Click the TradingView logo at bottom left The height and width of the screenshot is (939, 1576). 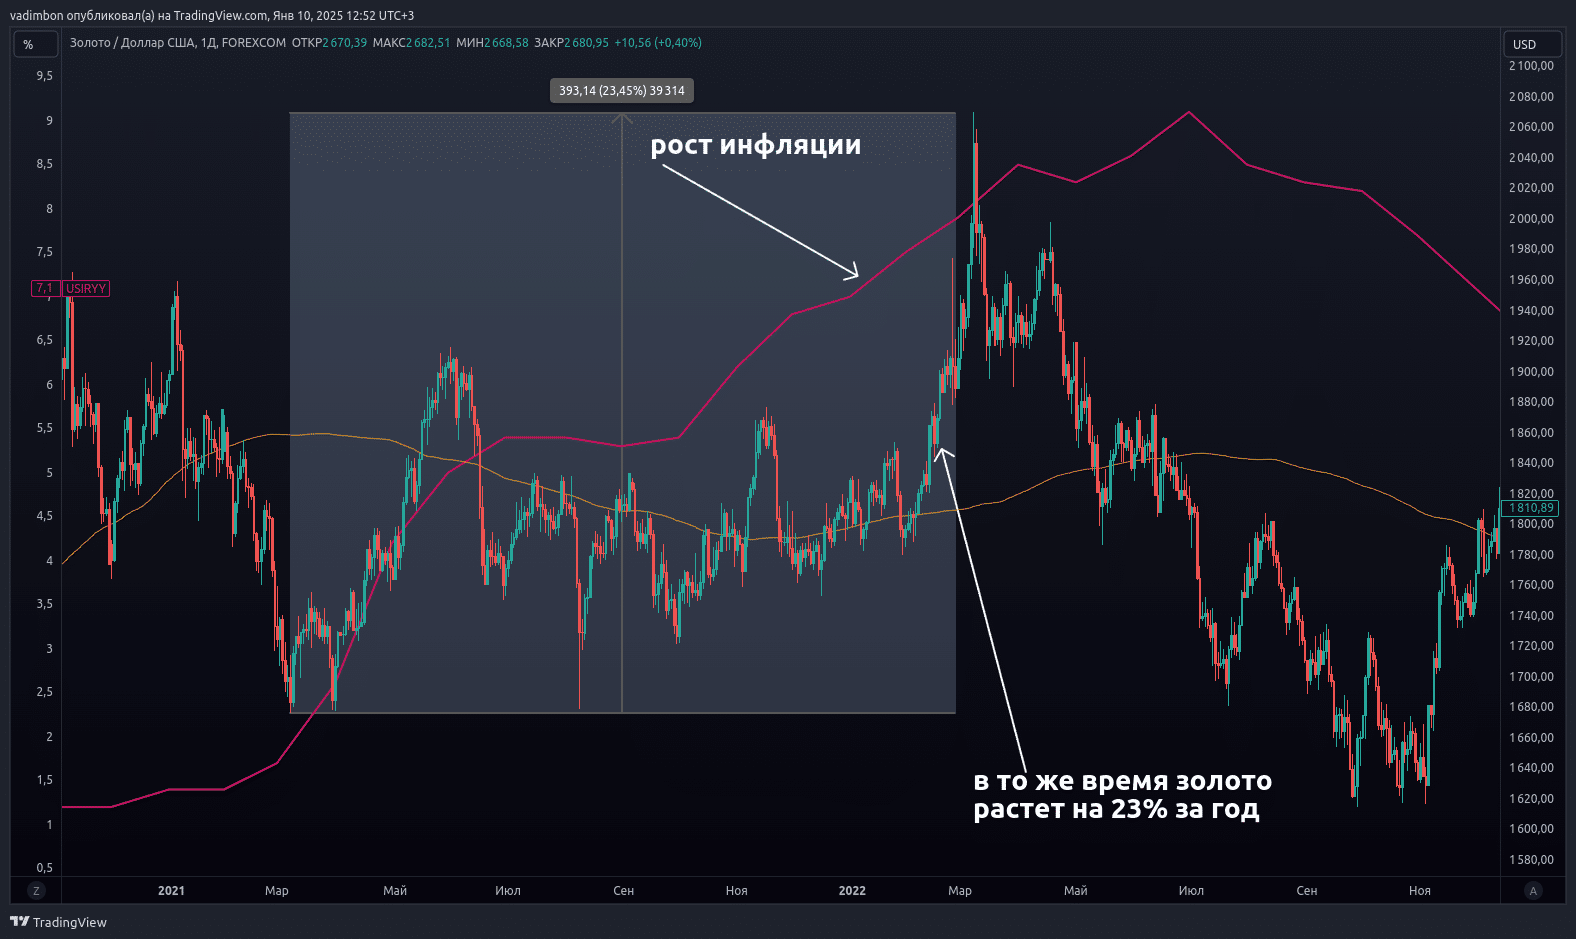click(x=58, y=922)
